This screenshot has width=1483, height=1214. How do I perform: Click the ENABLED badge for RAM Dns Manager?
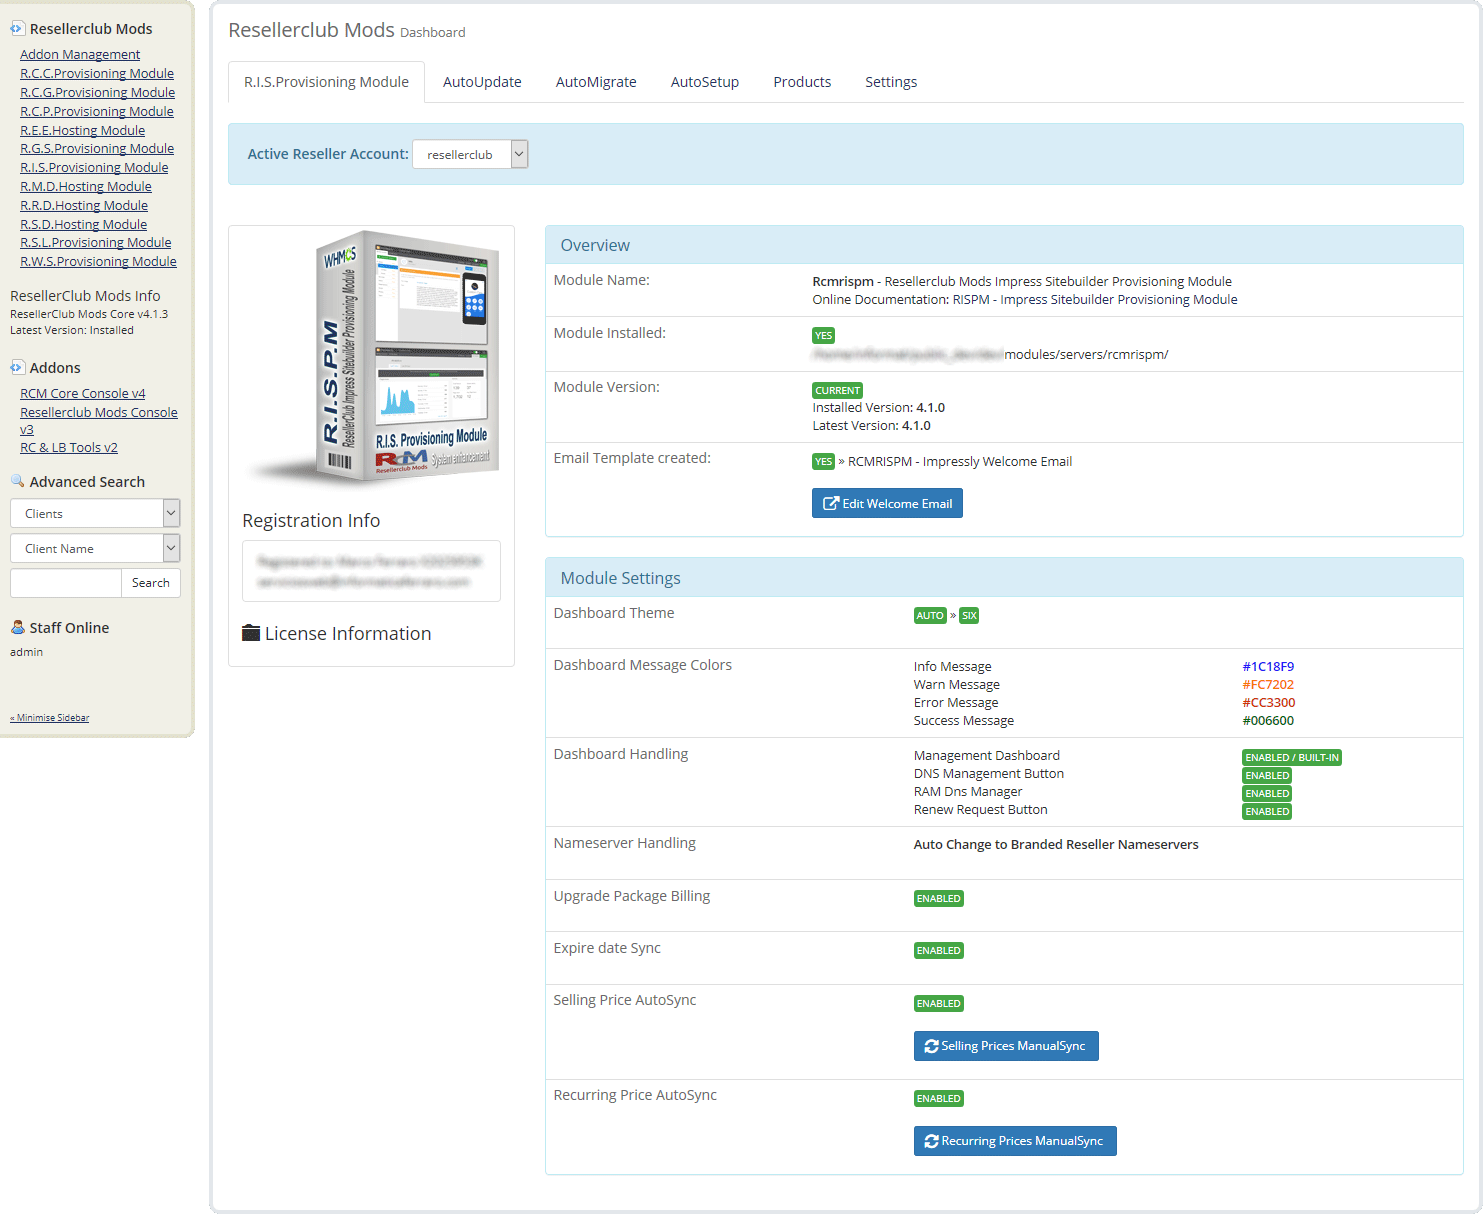coord(1267,794)
